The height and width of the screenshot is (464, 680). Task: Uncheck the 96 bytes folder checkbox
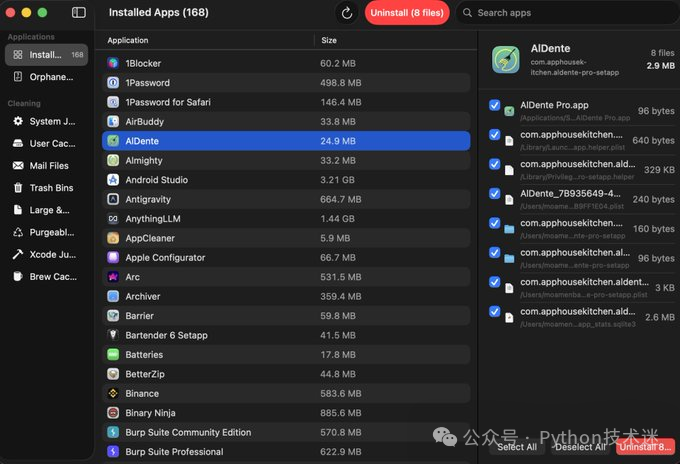click(x=494, y=252)
